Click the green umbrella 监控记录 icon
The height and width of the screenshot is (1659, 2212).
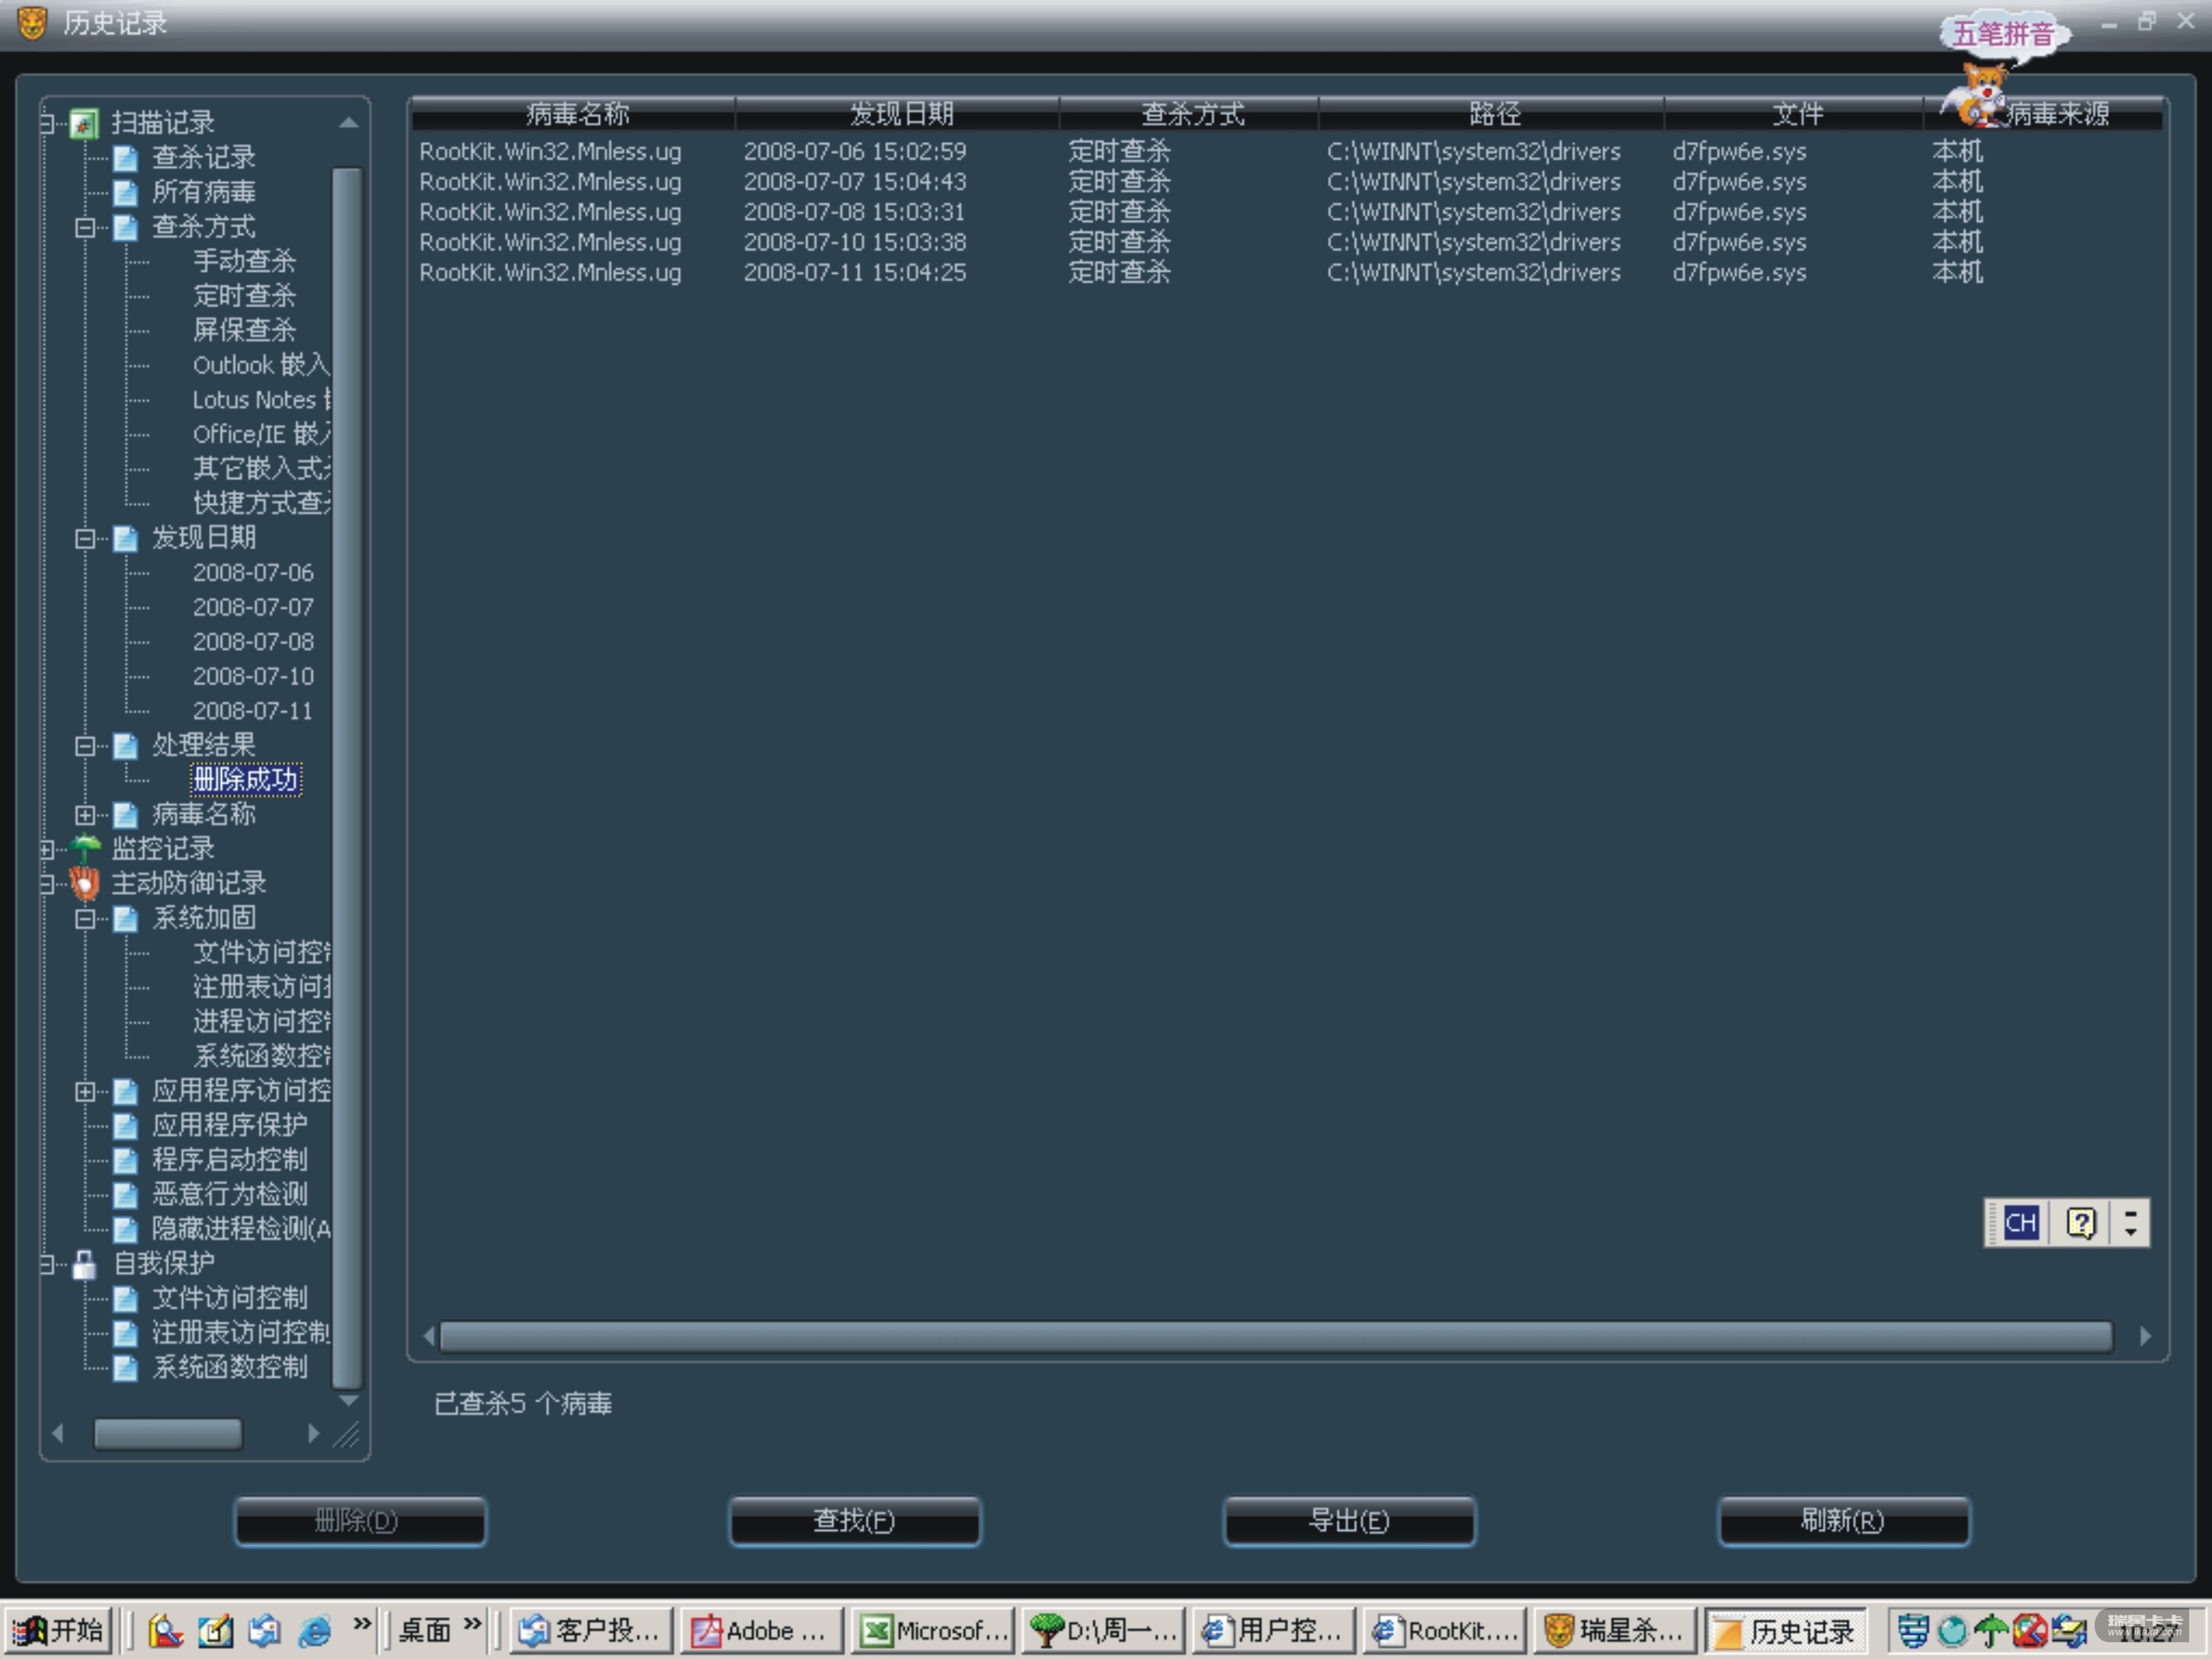(x=86, y=849)
